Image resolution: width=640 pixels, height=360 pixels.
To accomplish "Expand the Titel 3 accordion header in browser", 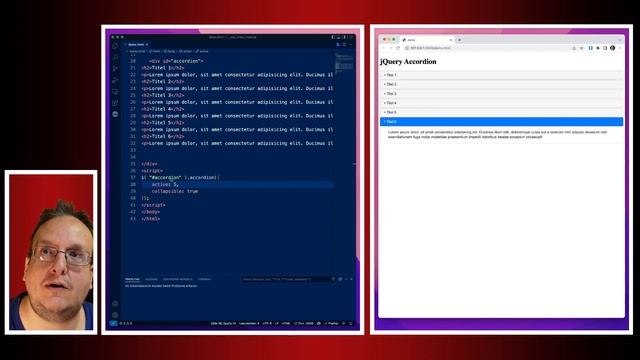I will (x=501, y=94).
